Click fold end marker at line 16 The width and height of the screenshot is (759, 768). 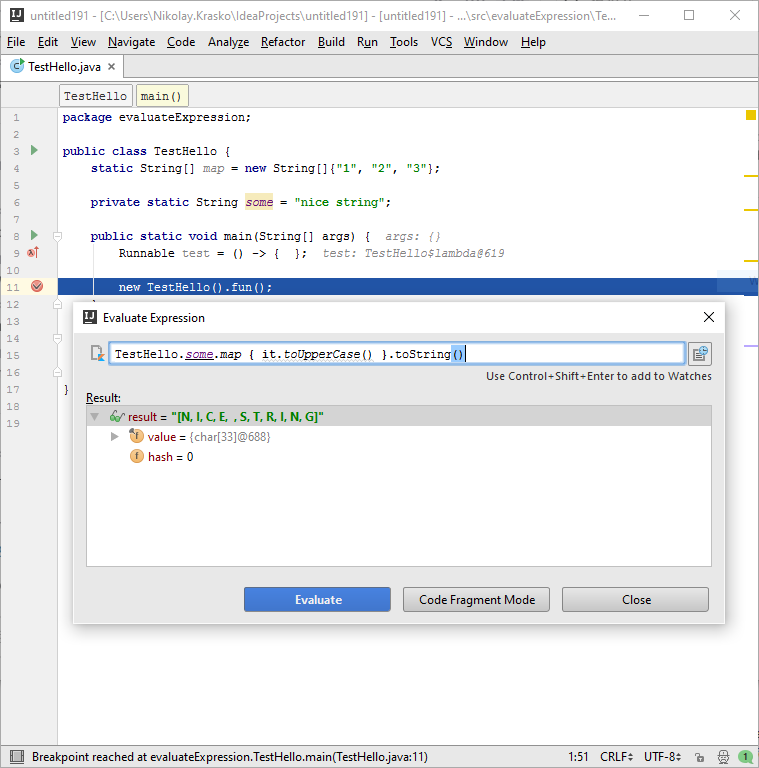point(57,372)
